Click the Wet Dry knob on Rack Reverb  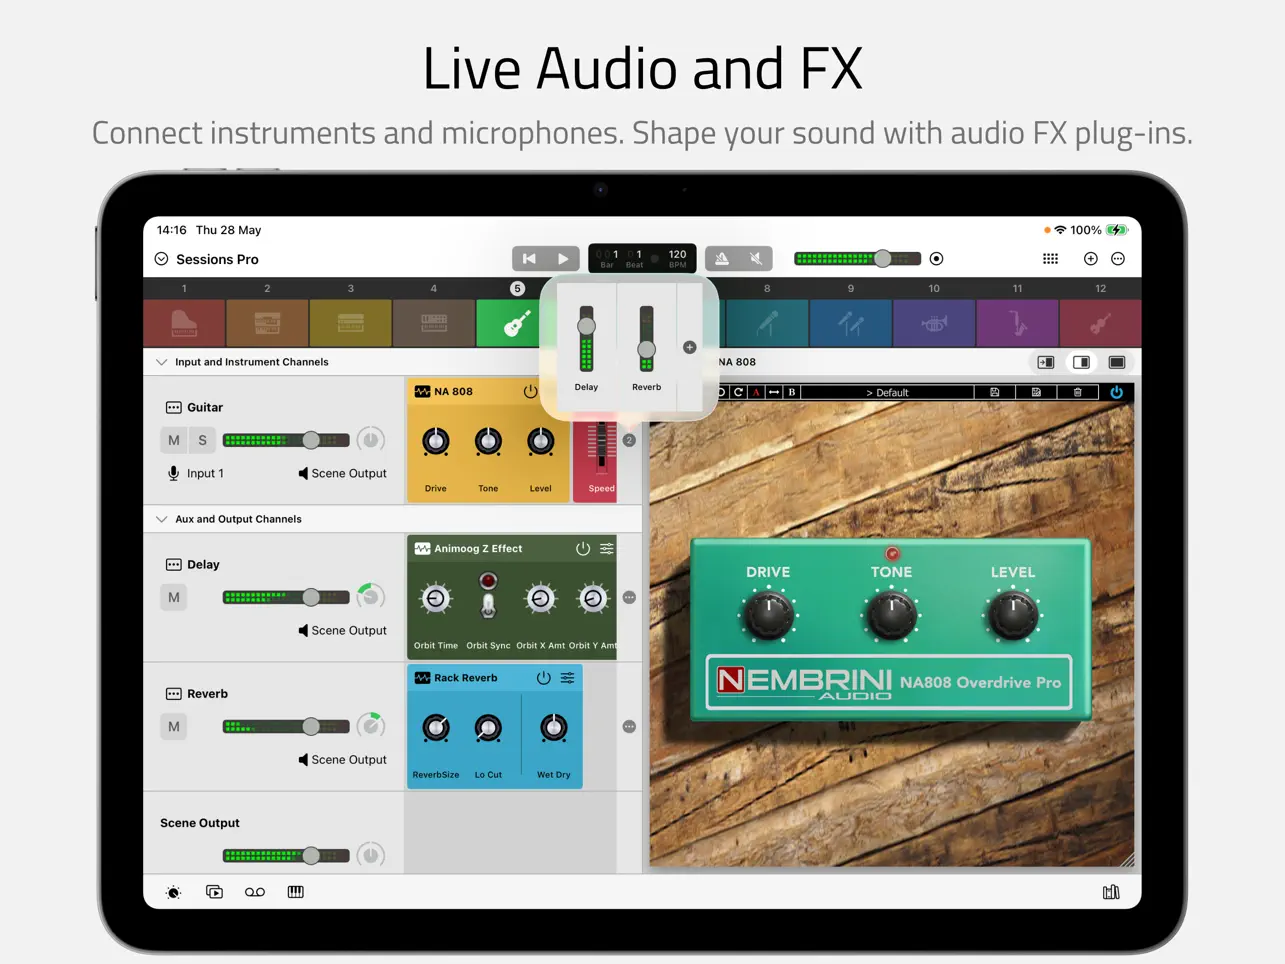[553, 728]
